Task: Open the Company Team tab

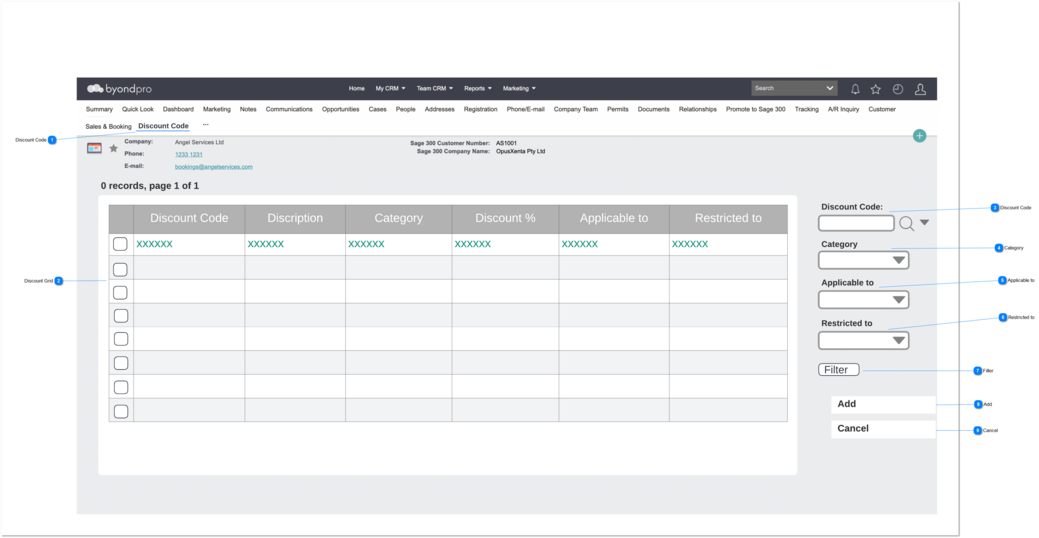Action: click(576, 109)
